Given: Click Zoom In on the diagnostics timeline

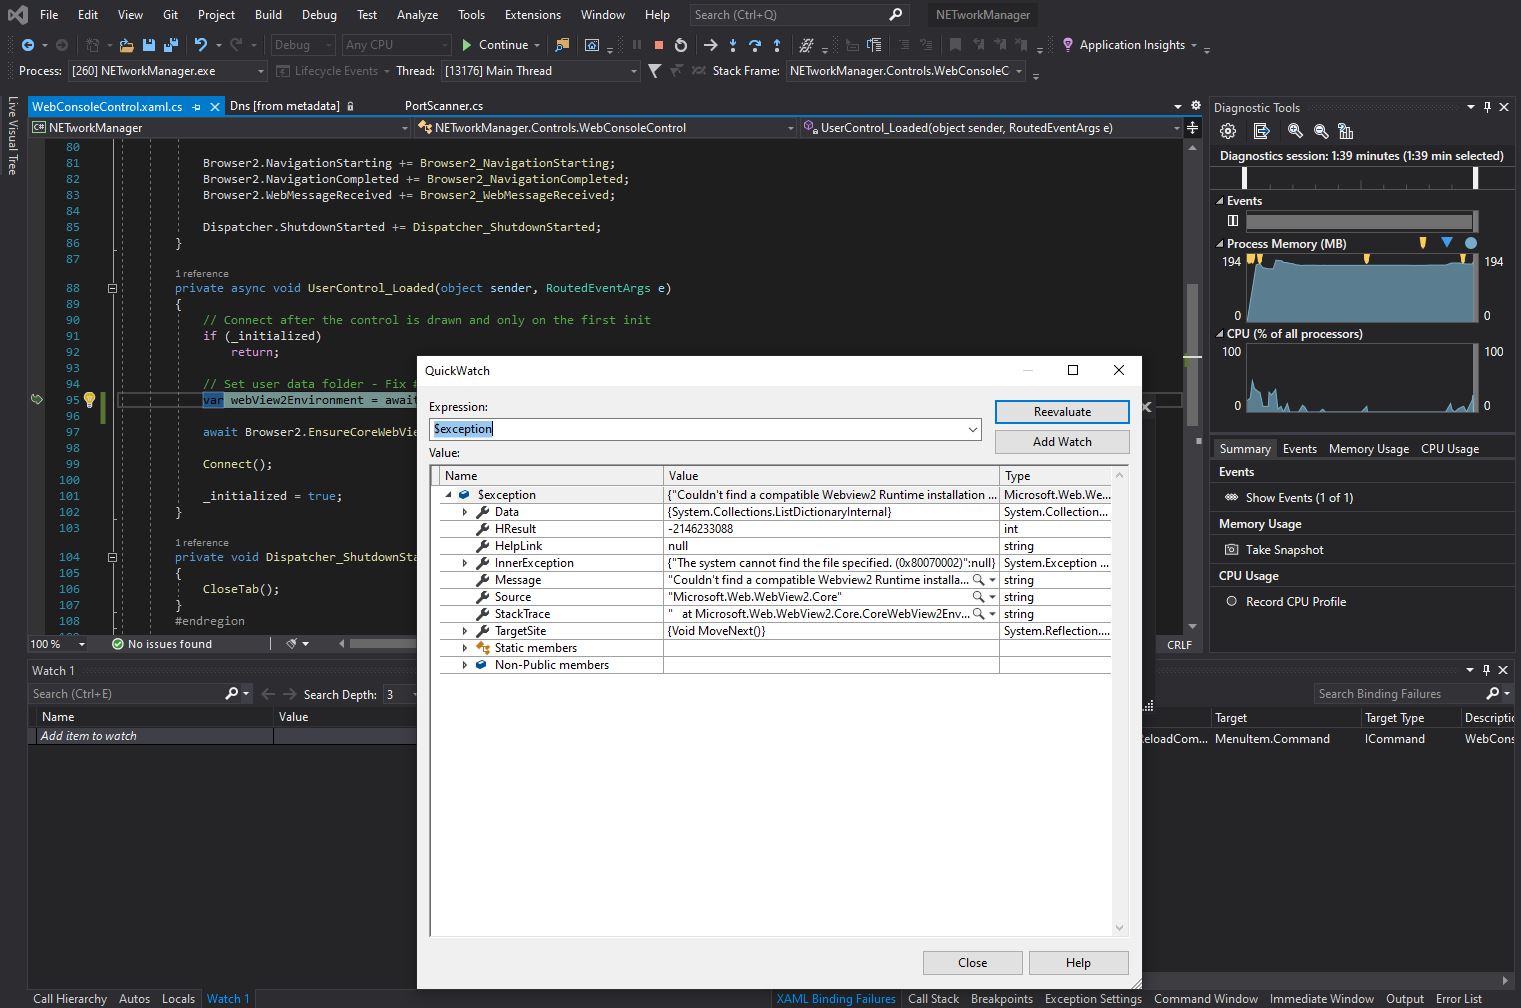Looking at the screenshot, I should (x=1295, y=131).
